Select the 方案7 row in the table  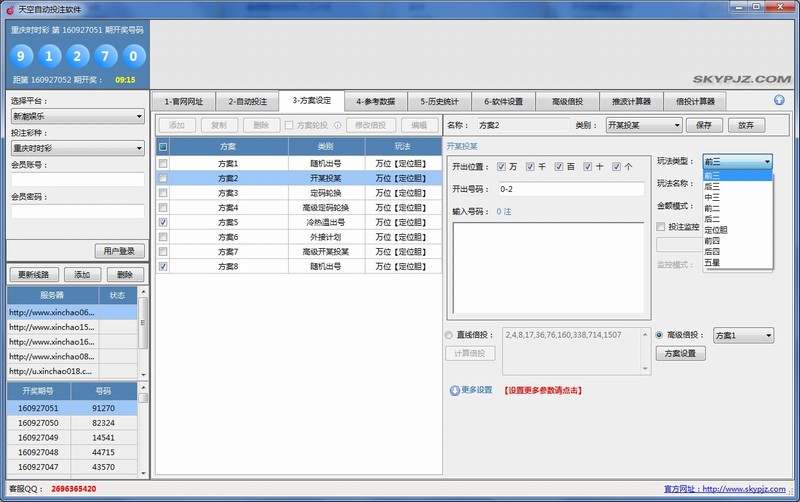click(228, 252)
